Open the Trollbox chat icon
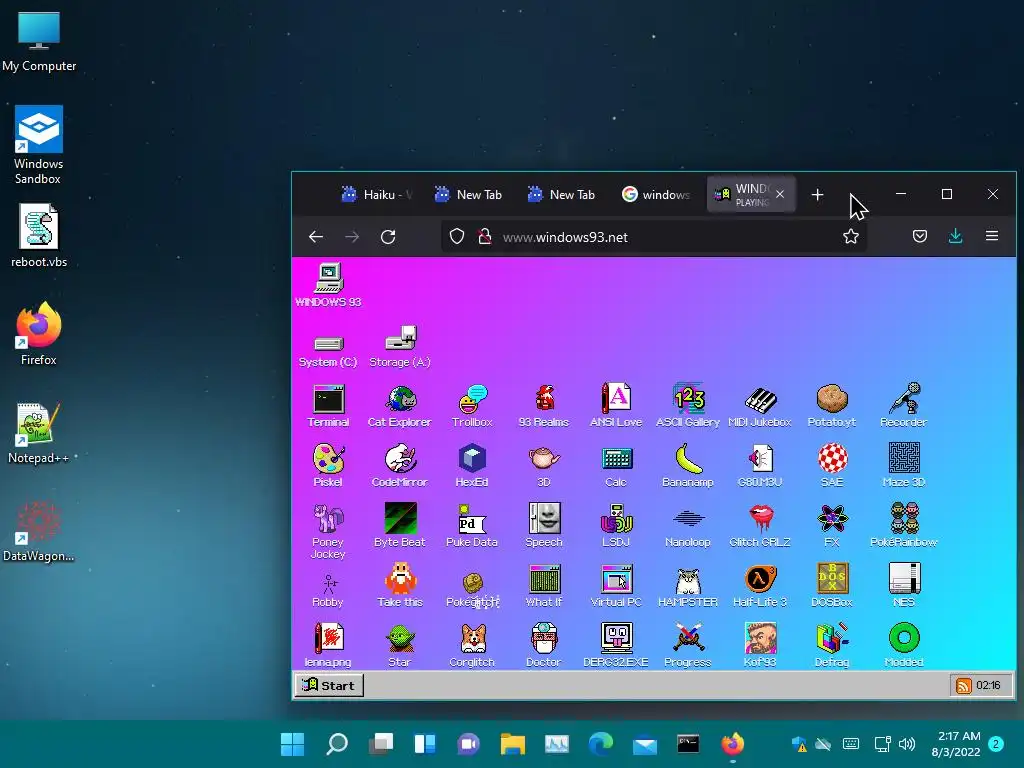Screen dimensions: 1024x768 coord(472,406)
